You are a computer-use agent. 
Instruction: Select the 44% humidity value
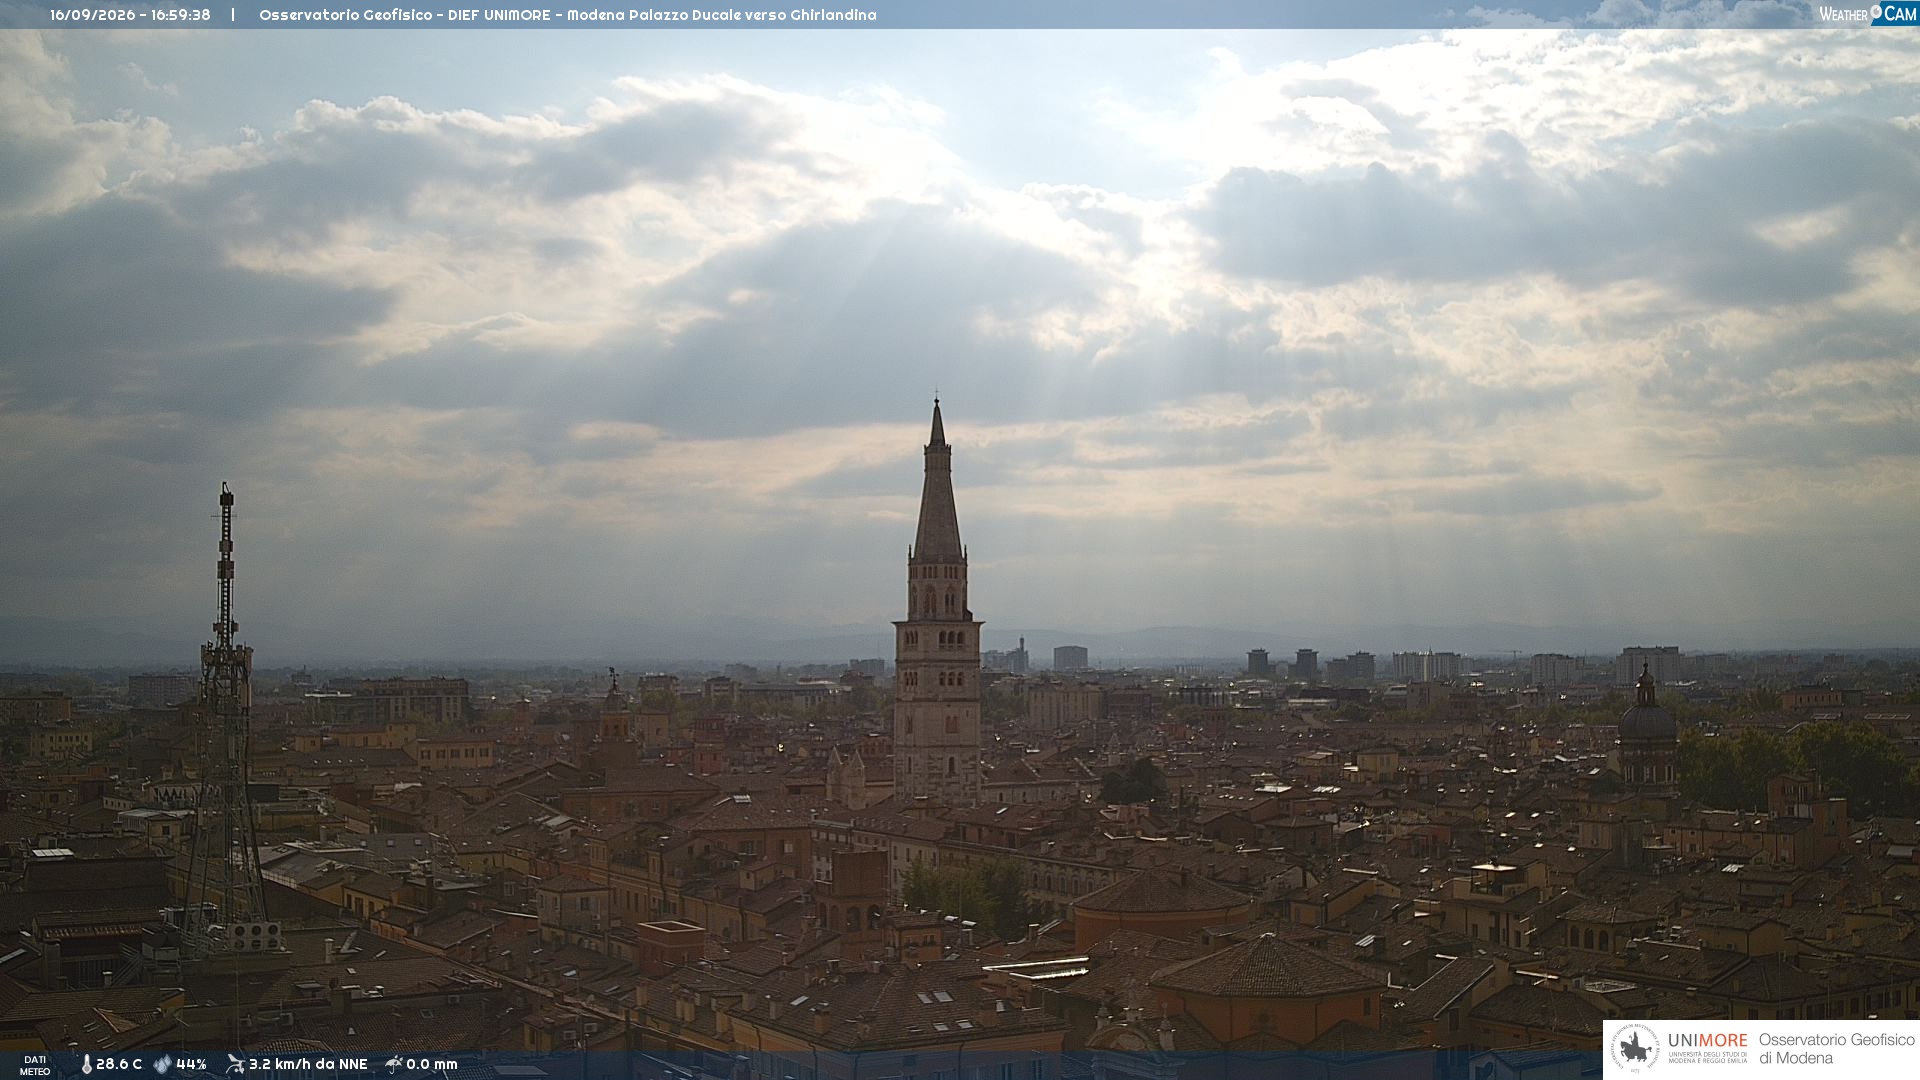191,1064
